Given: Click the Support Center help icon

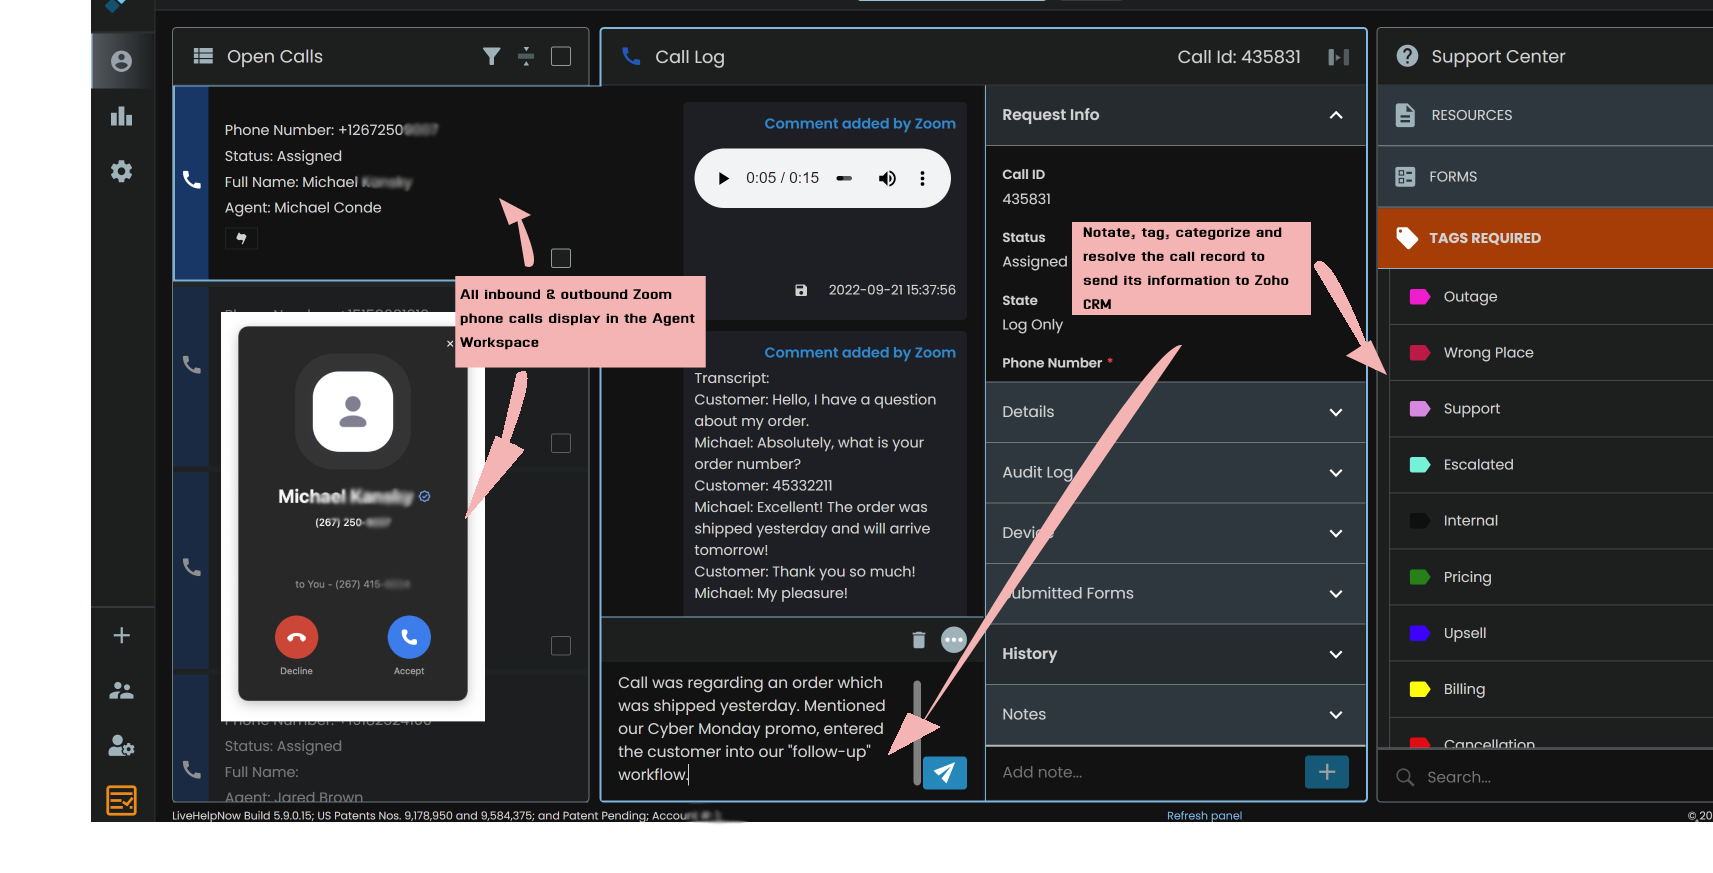Looking at the screenshot, I should point(1407,56).
